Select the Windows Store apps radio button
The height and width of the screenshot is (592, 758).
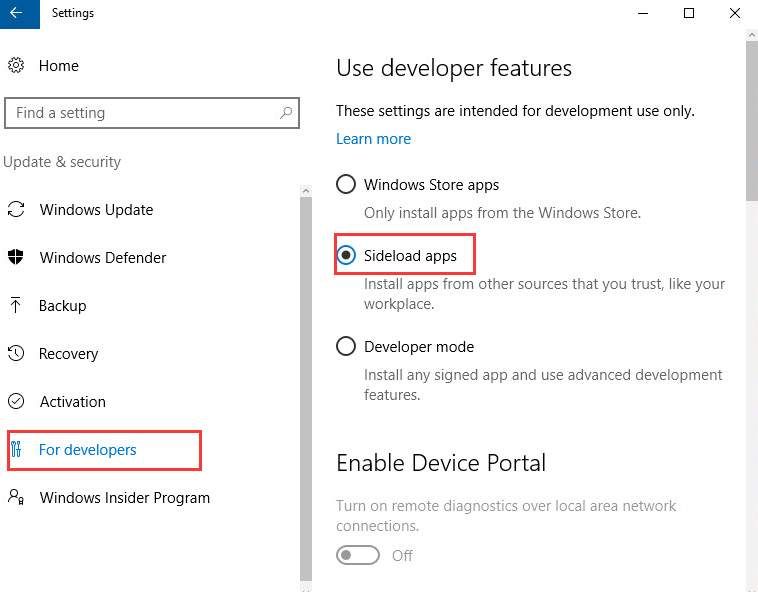click(x=346, y=185)
